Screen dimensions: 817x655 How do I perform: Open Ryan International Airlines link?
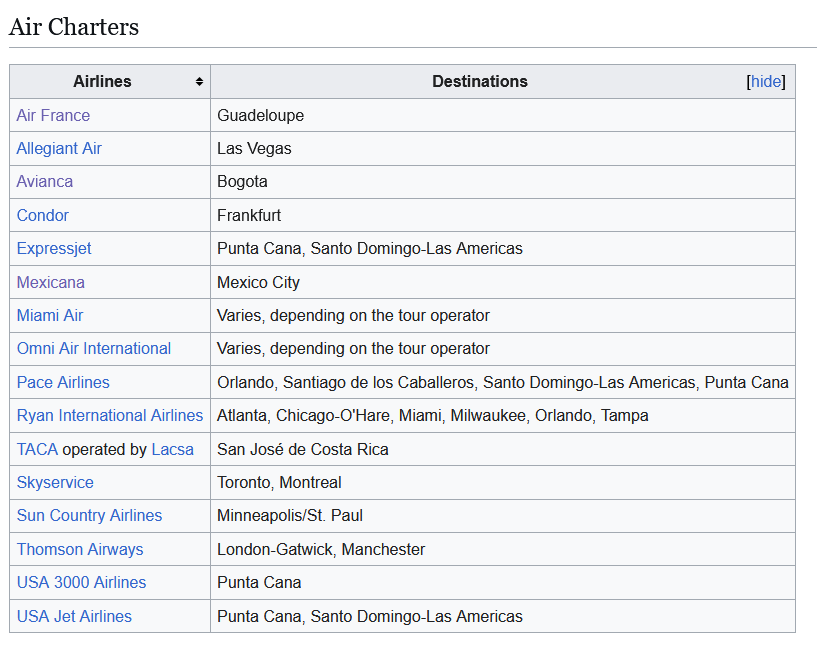[x=110, y=415]
